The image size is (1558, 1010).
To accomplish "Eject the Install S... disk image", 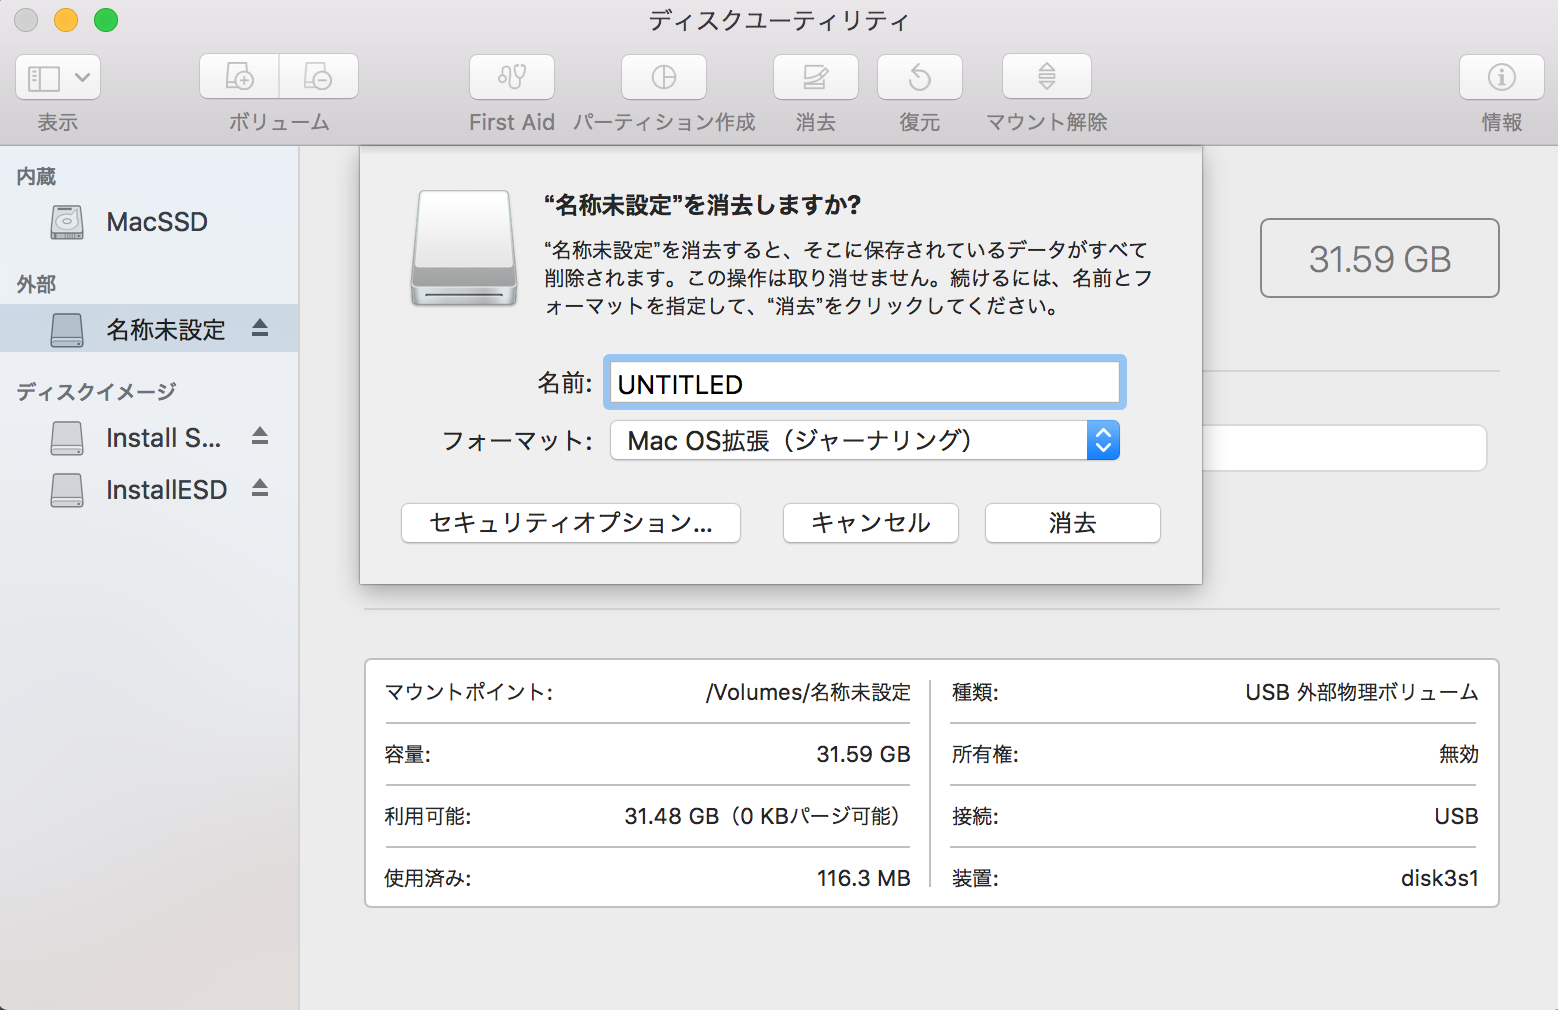I will [261, 437].
